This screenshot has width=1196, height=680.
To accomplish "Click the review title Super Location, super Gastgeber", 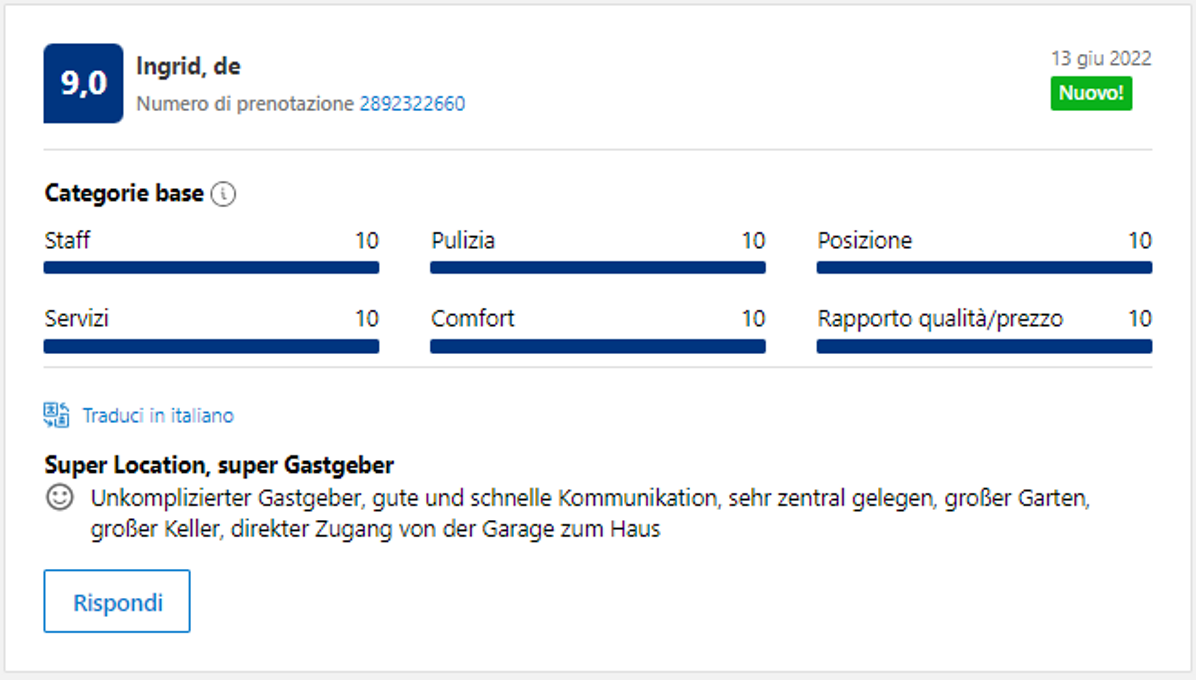I will tap(219, 465).
